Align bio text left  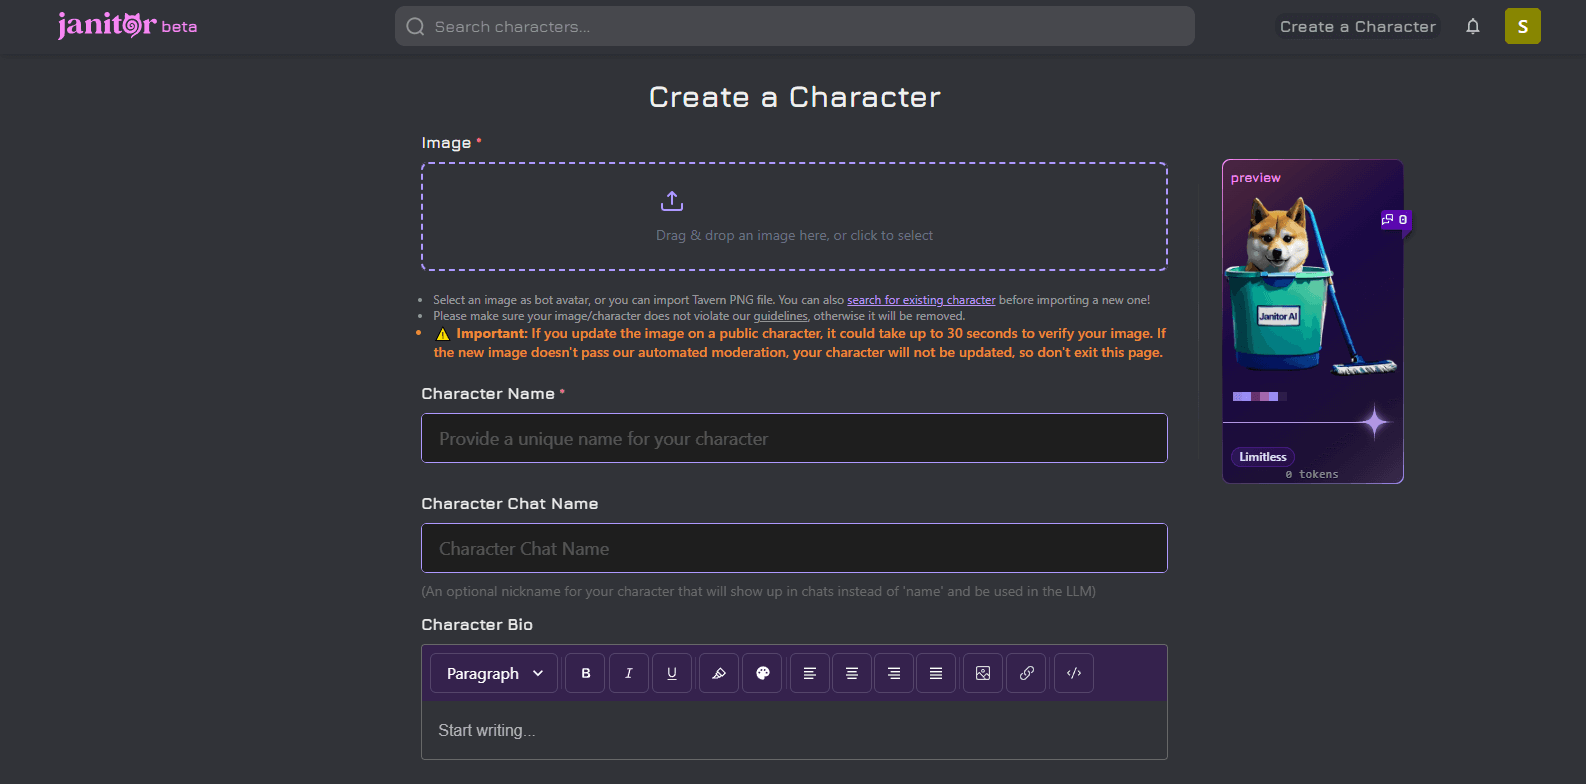810,673
